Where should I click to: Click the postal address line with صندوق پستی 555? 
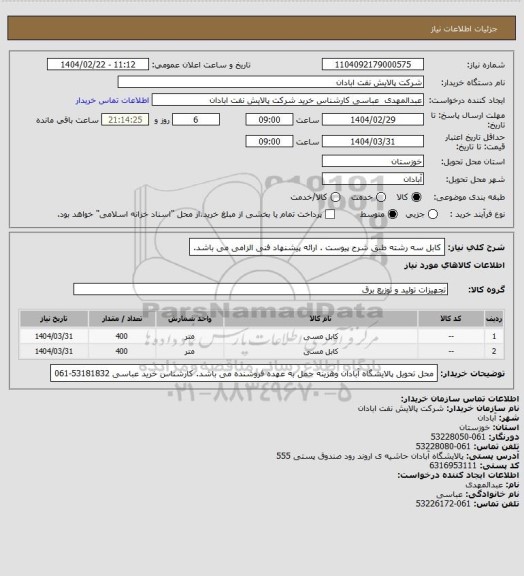coord(397,456)
